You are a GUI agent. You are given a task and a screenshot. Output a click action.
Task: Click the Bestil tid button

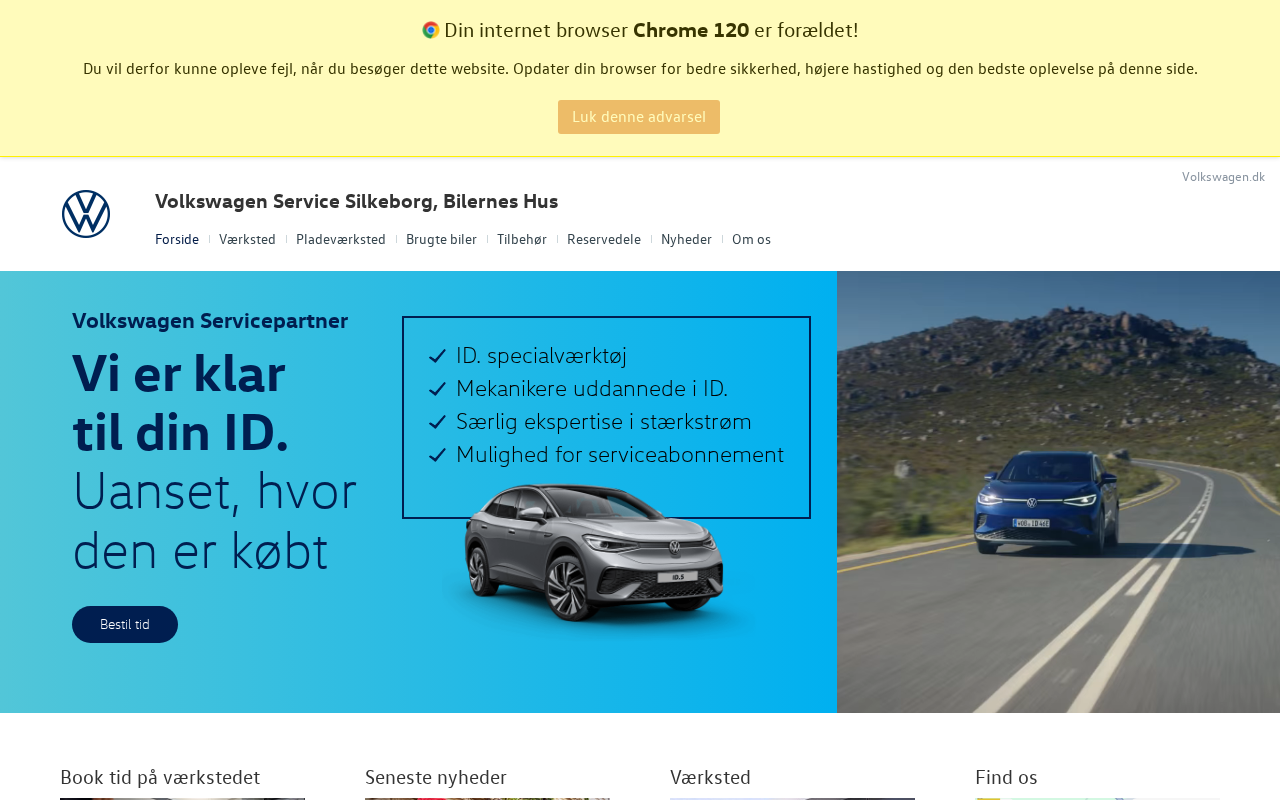125,624
